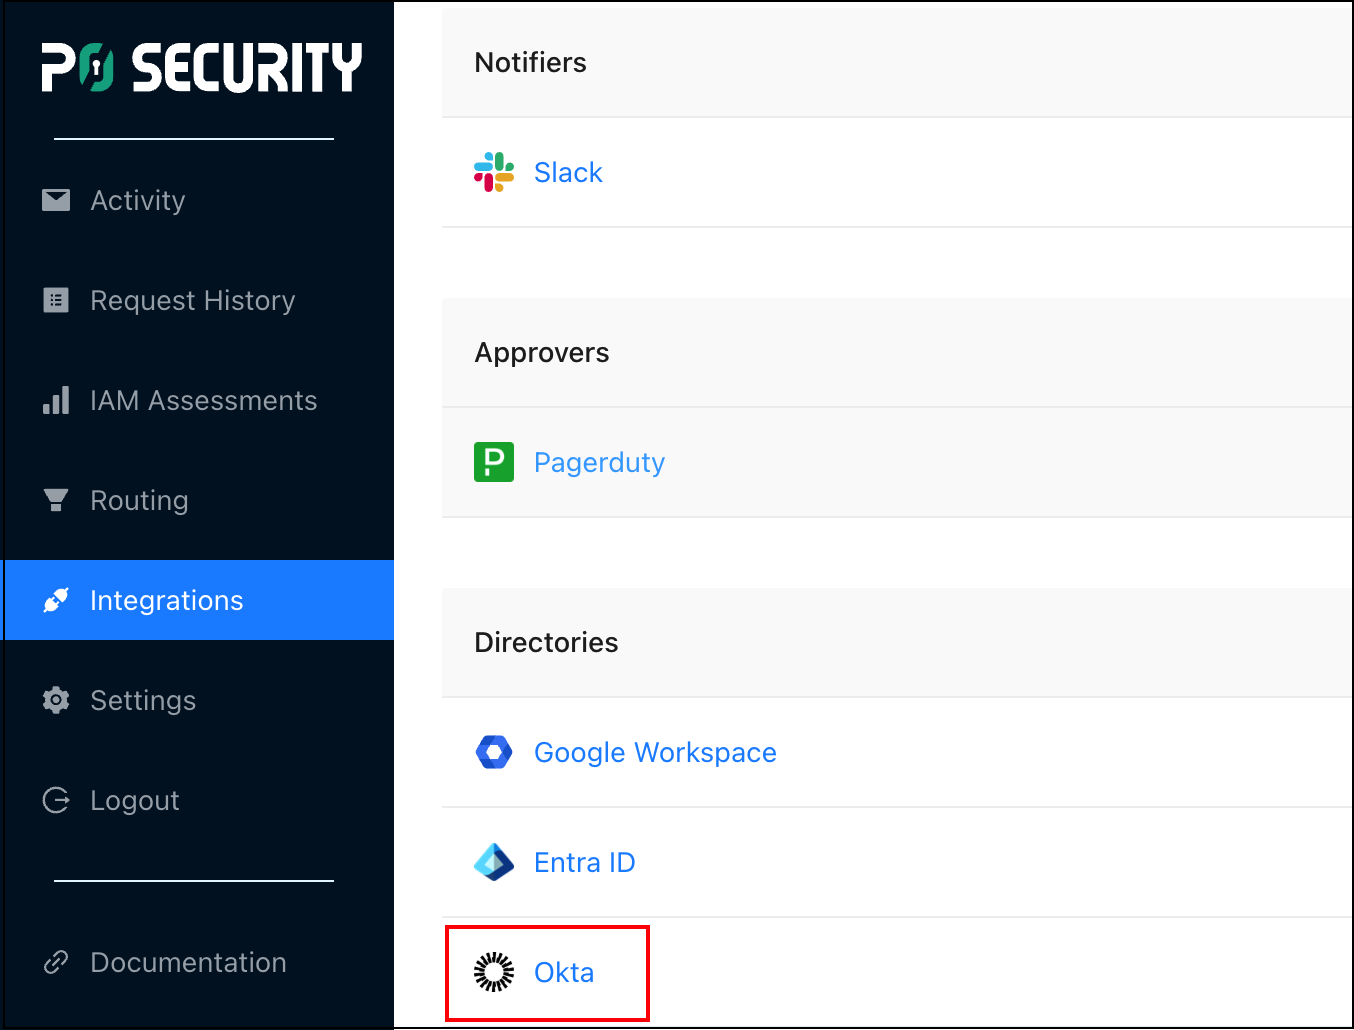Viewport: 1354px width, 1030px height.
Task: Click the plug icon beside Integrations
Action: pos(56,600)
